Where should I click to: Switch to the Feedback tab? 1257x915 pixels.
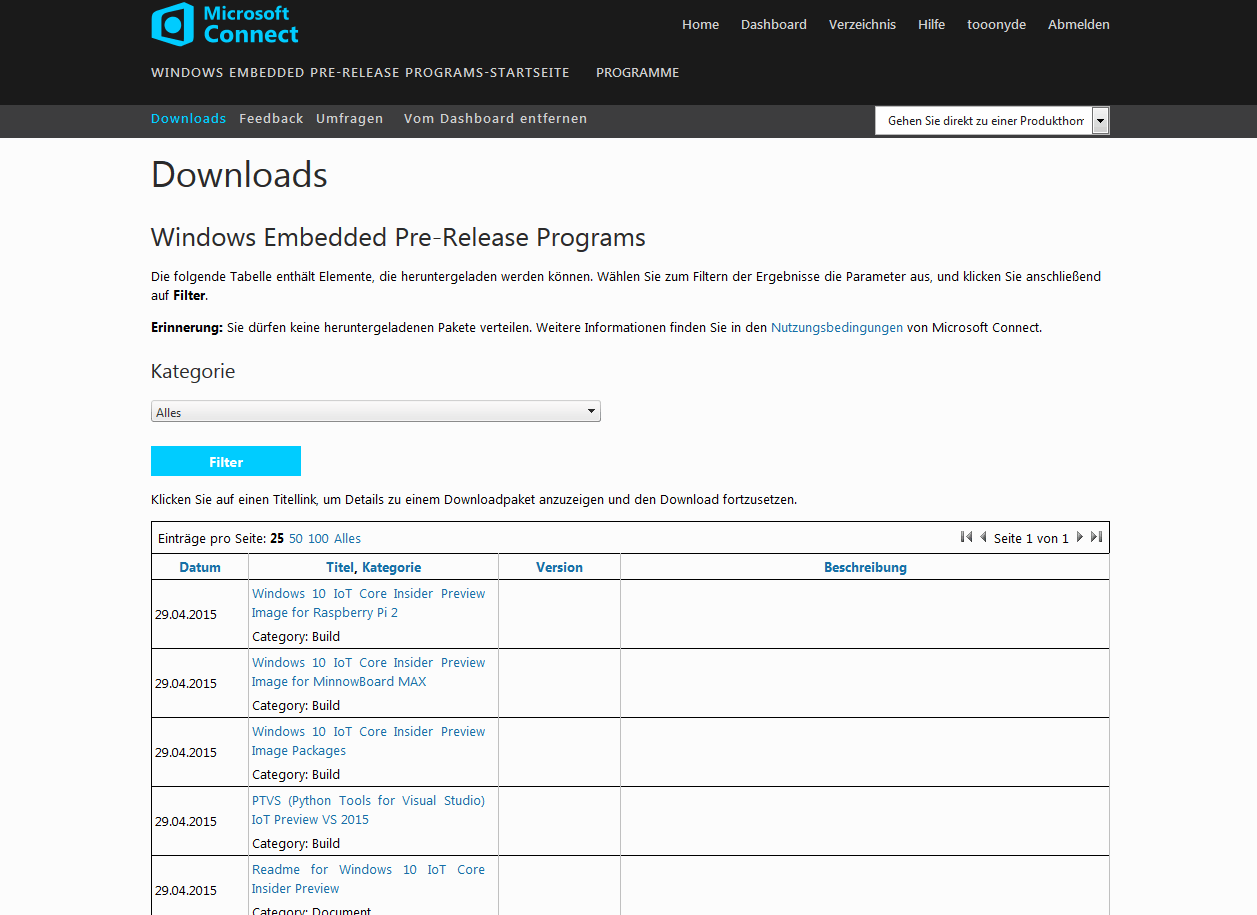tap(271, 118)
